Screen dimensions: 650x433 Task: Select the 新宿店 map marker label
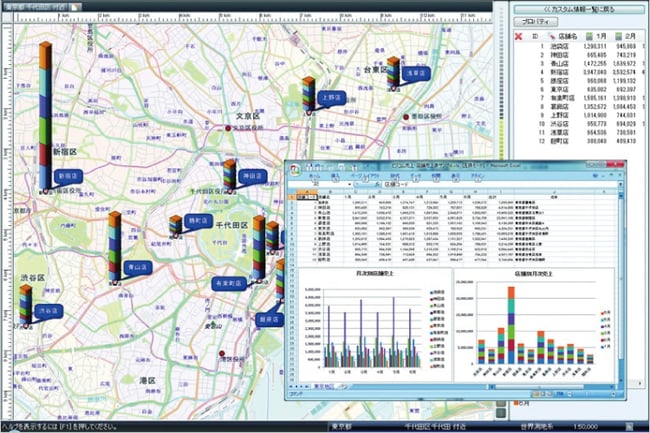(70, 176)
